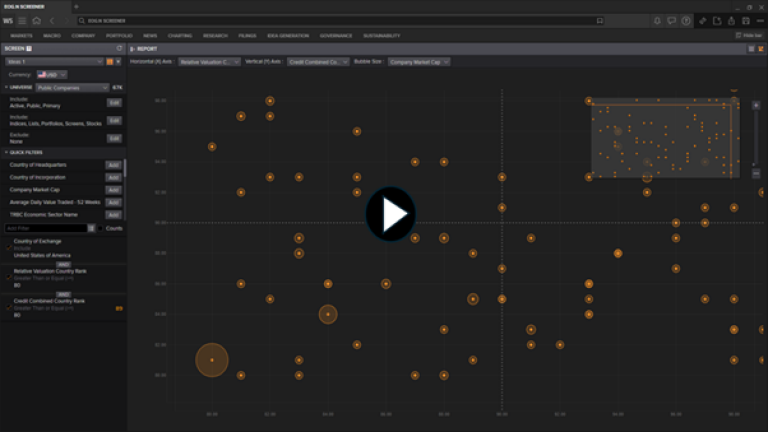Open the Charting menu tab
768x432 pixels.
(x=180, y=35)
